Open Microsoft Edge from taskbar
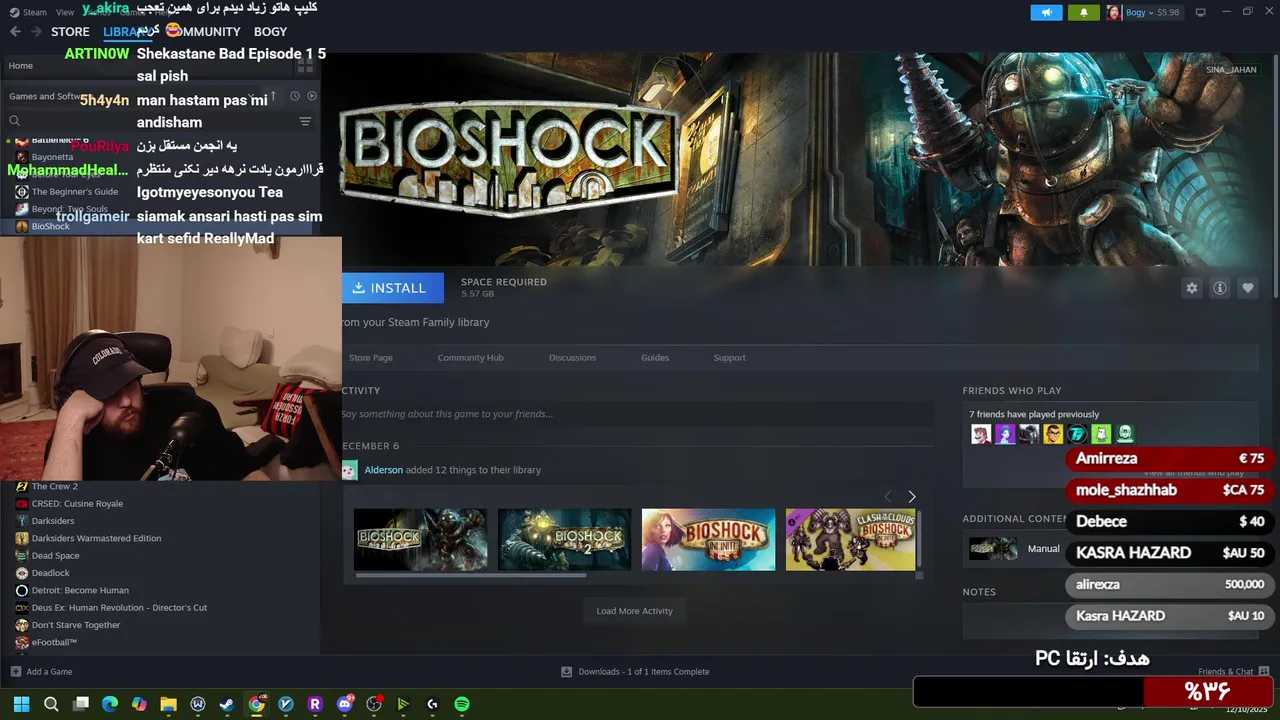Viewport: 1280px width, 720px height. [110, 704]
